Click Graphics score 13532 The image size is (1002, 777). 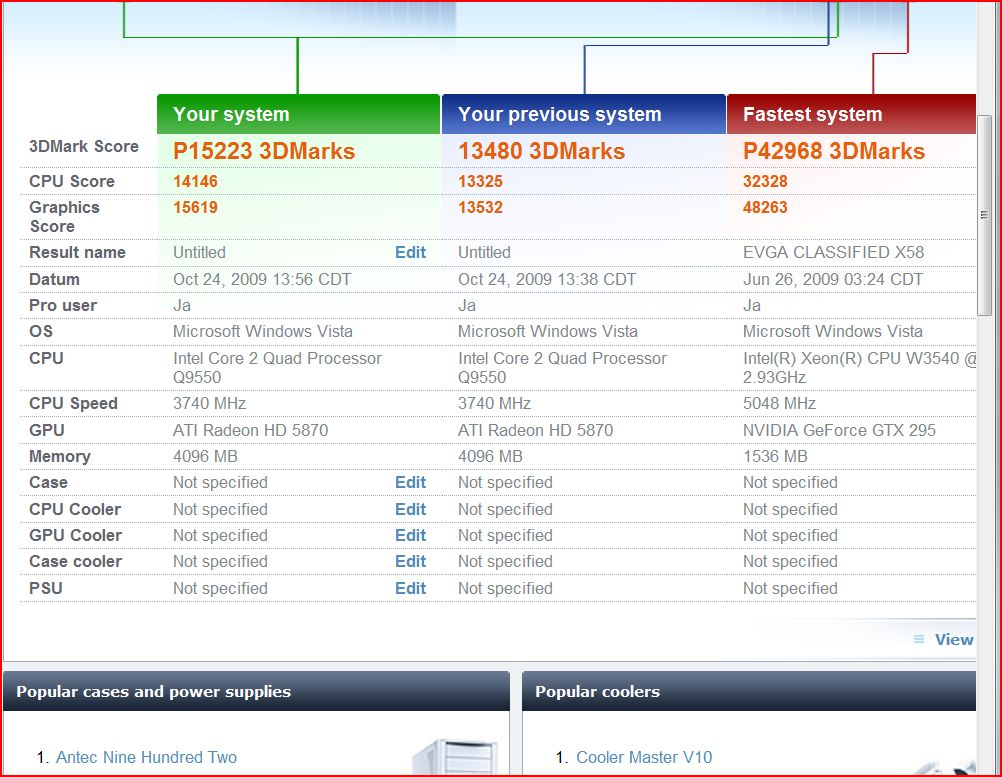coord(481,208)
